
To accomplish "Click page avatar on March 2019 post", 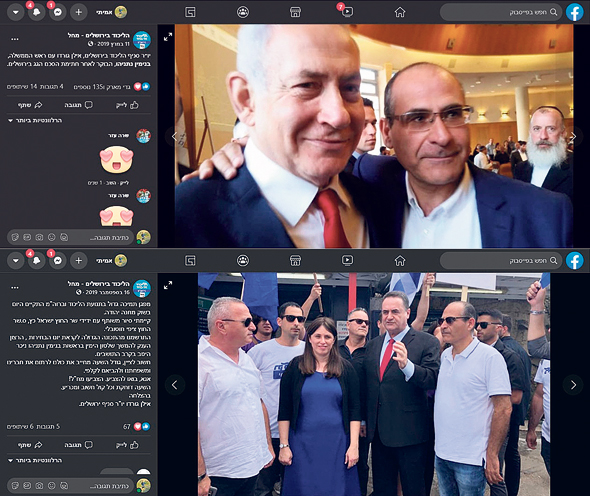I will click(x=142, y=40).
